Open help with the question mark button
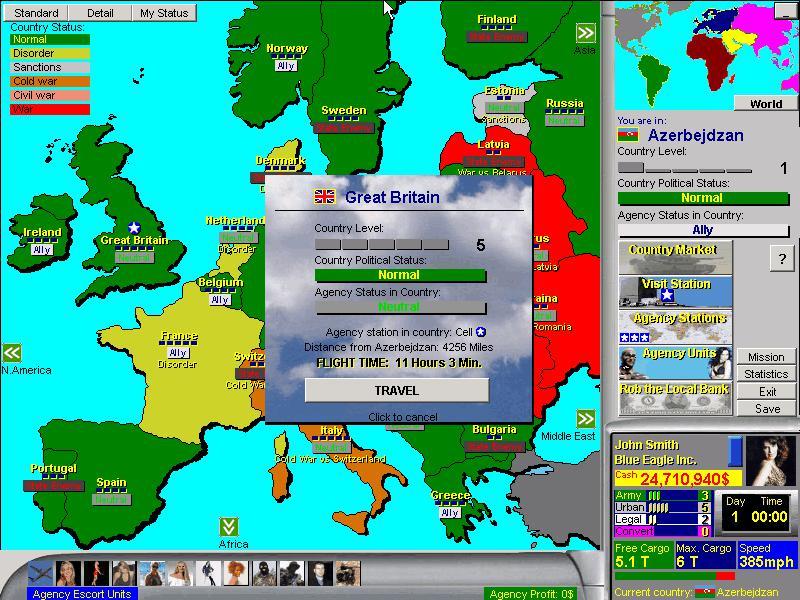This screenshot has height=600, width=800. (x=781, y=258)
